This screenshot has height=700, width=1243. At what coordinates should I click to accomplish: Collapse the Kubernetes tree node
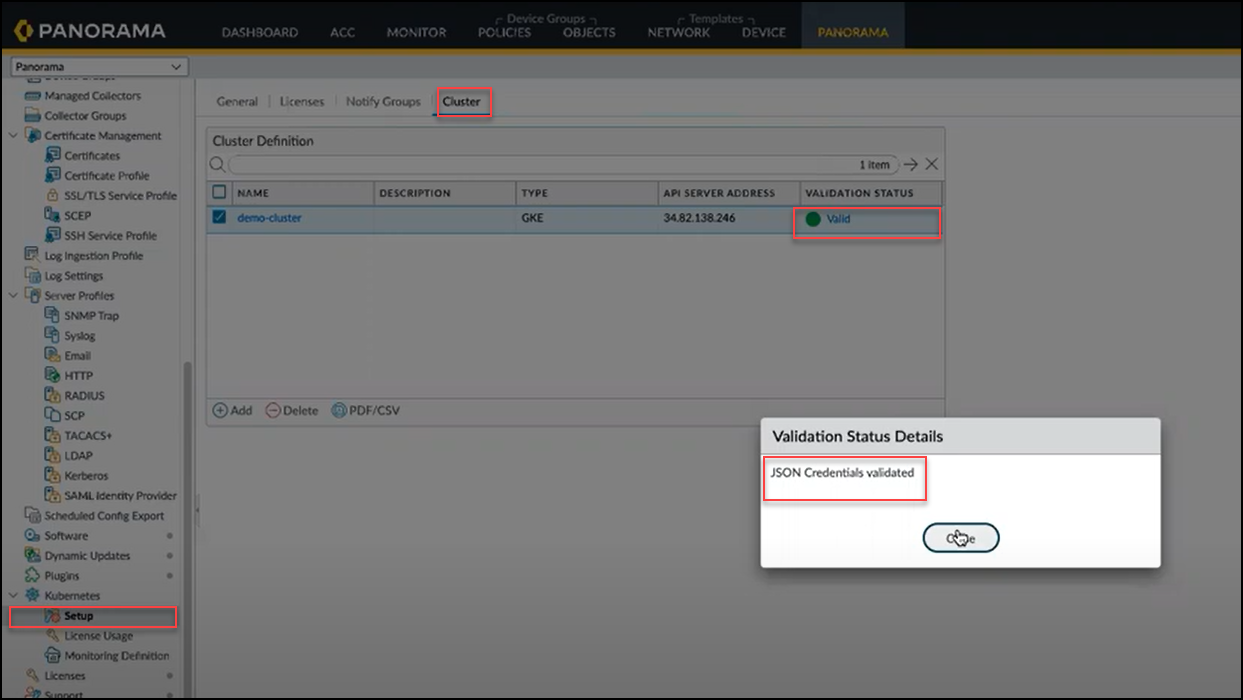click(13, 596)
